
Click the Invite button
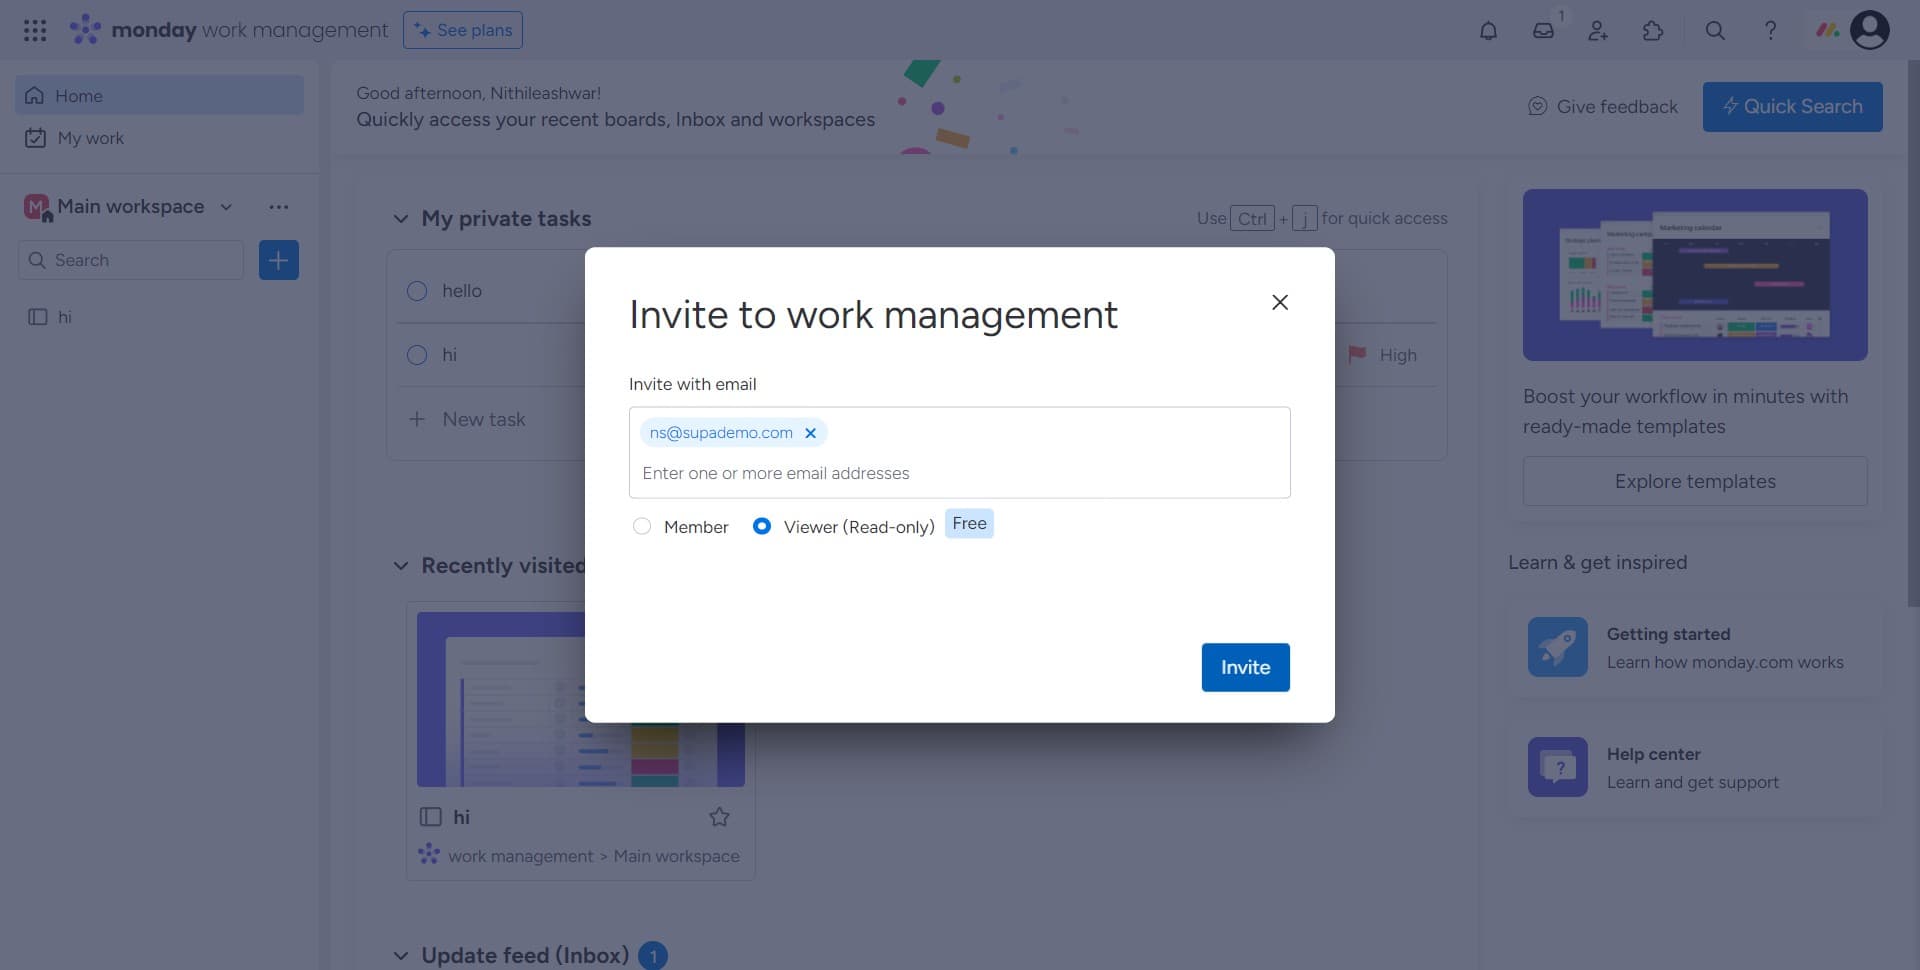click(x=1245, y=667)
